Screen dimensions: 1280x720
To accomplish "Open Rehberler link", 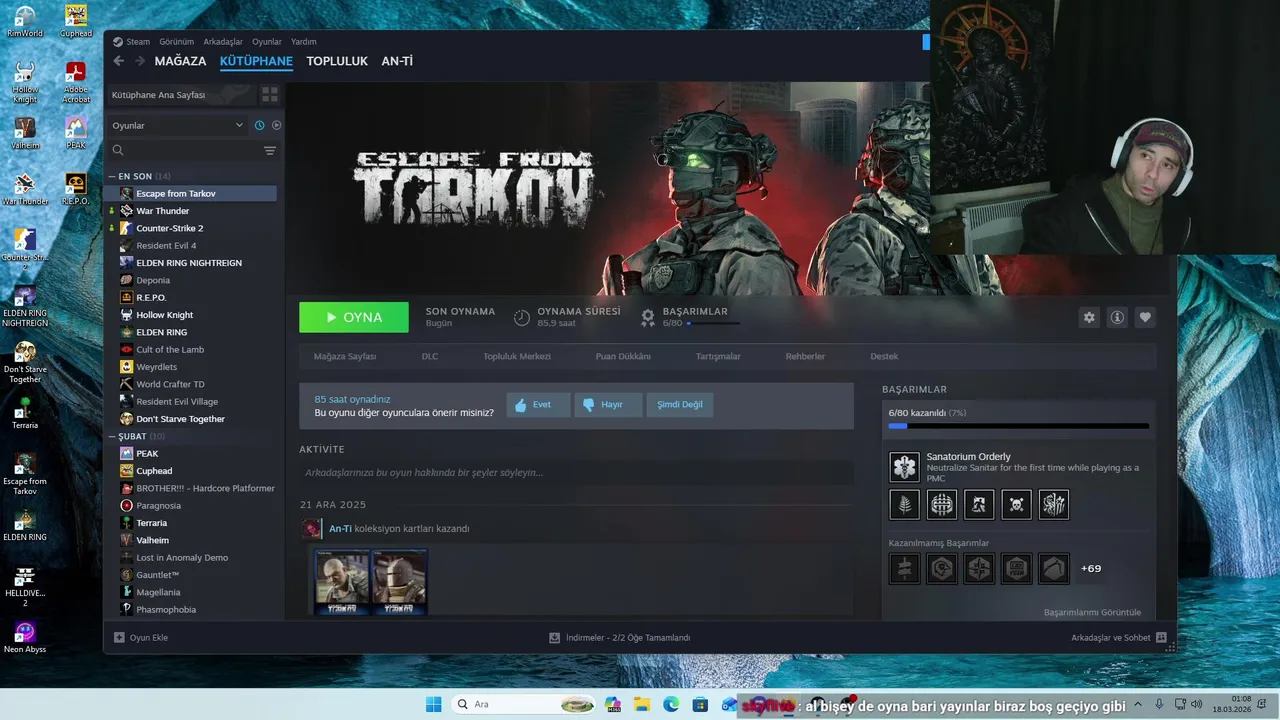I will click(805, 356).
